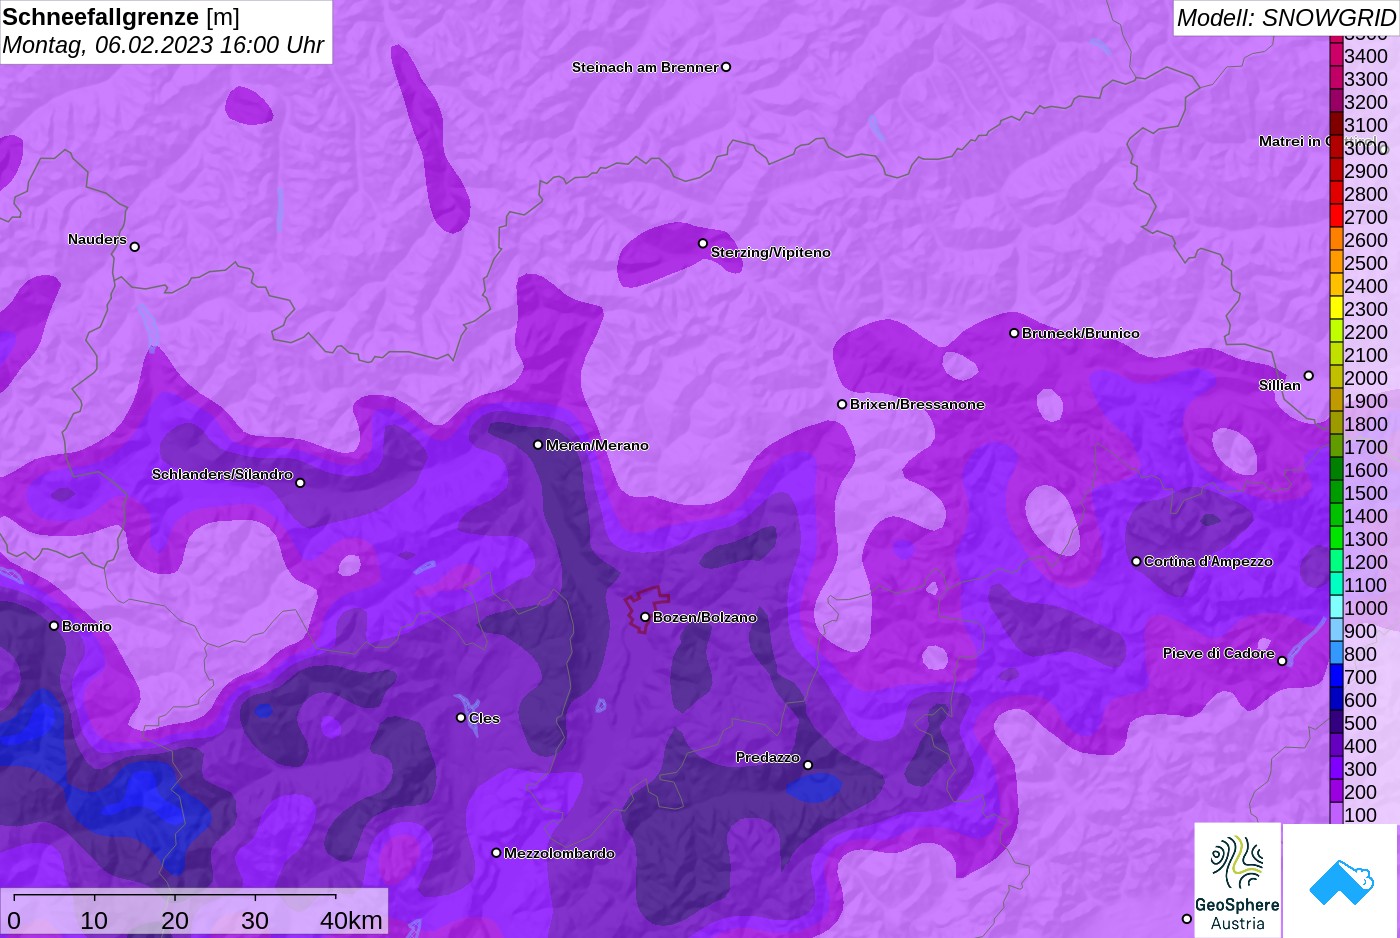Pick the 2500 m orange legend swatch
This screenshot has height=938, width=1400.
(x=1336, y=262)
